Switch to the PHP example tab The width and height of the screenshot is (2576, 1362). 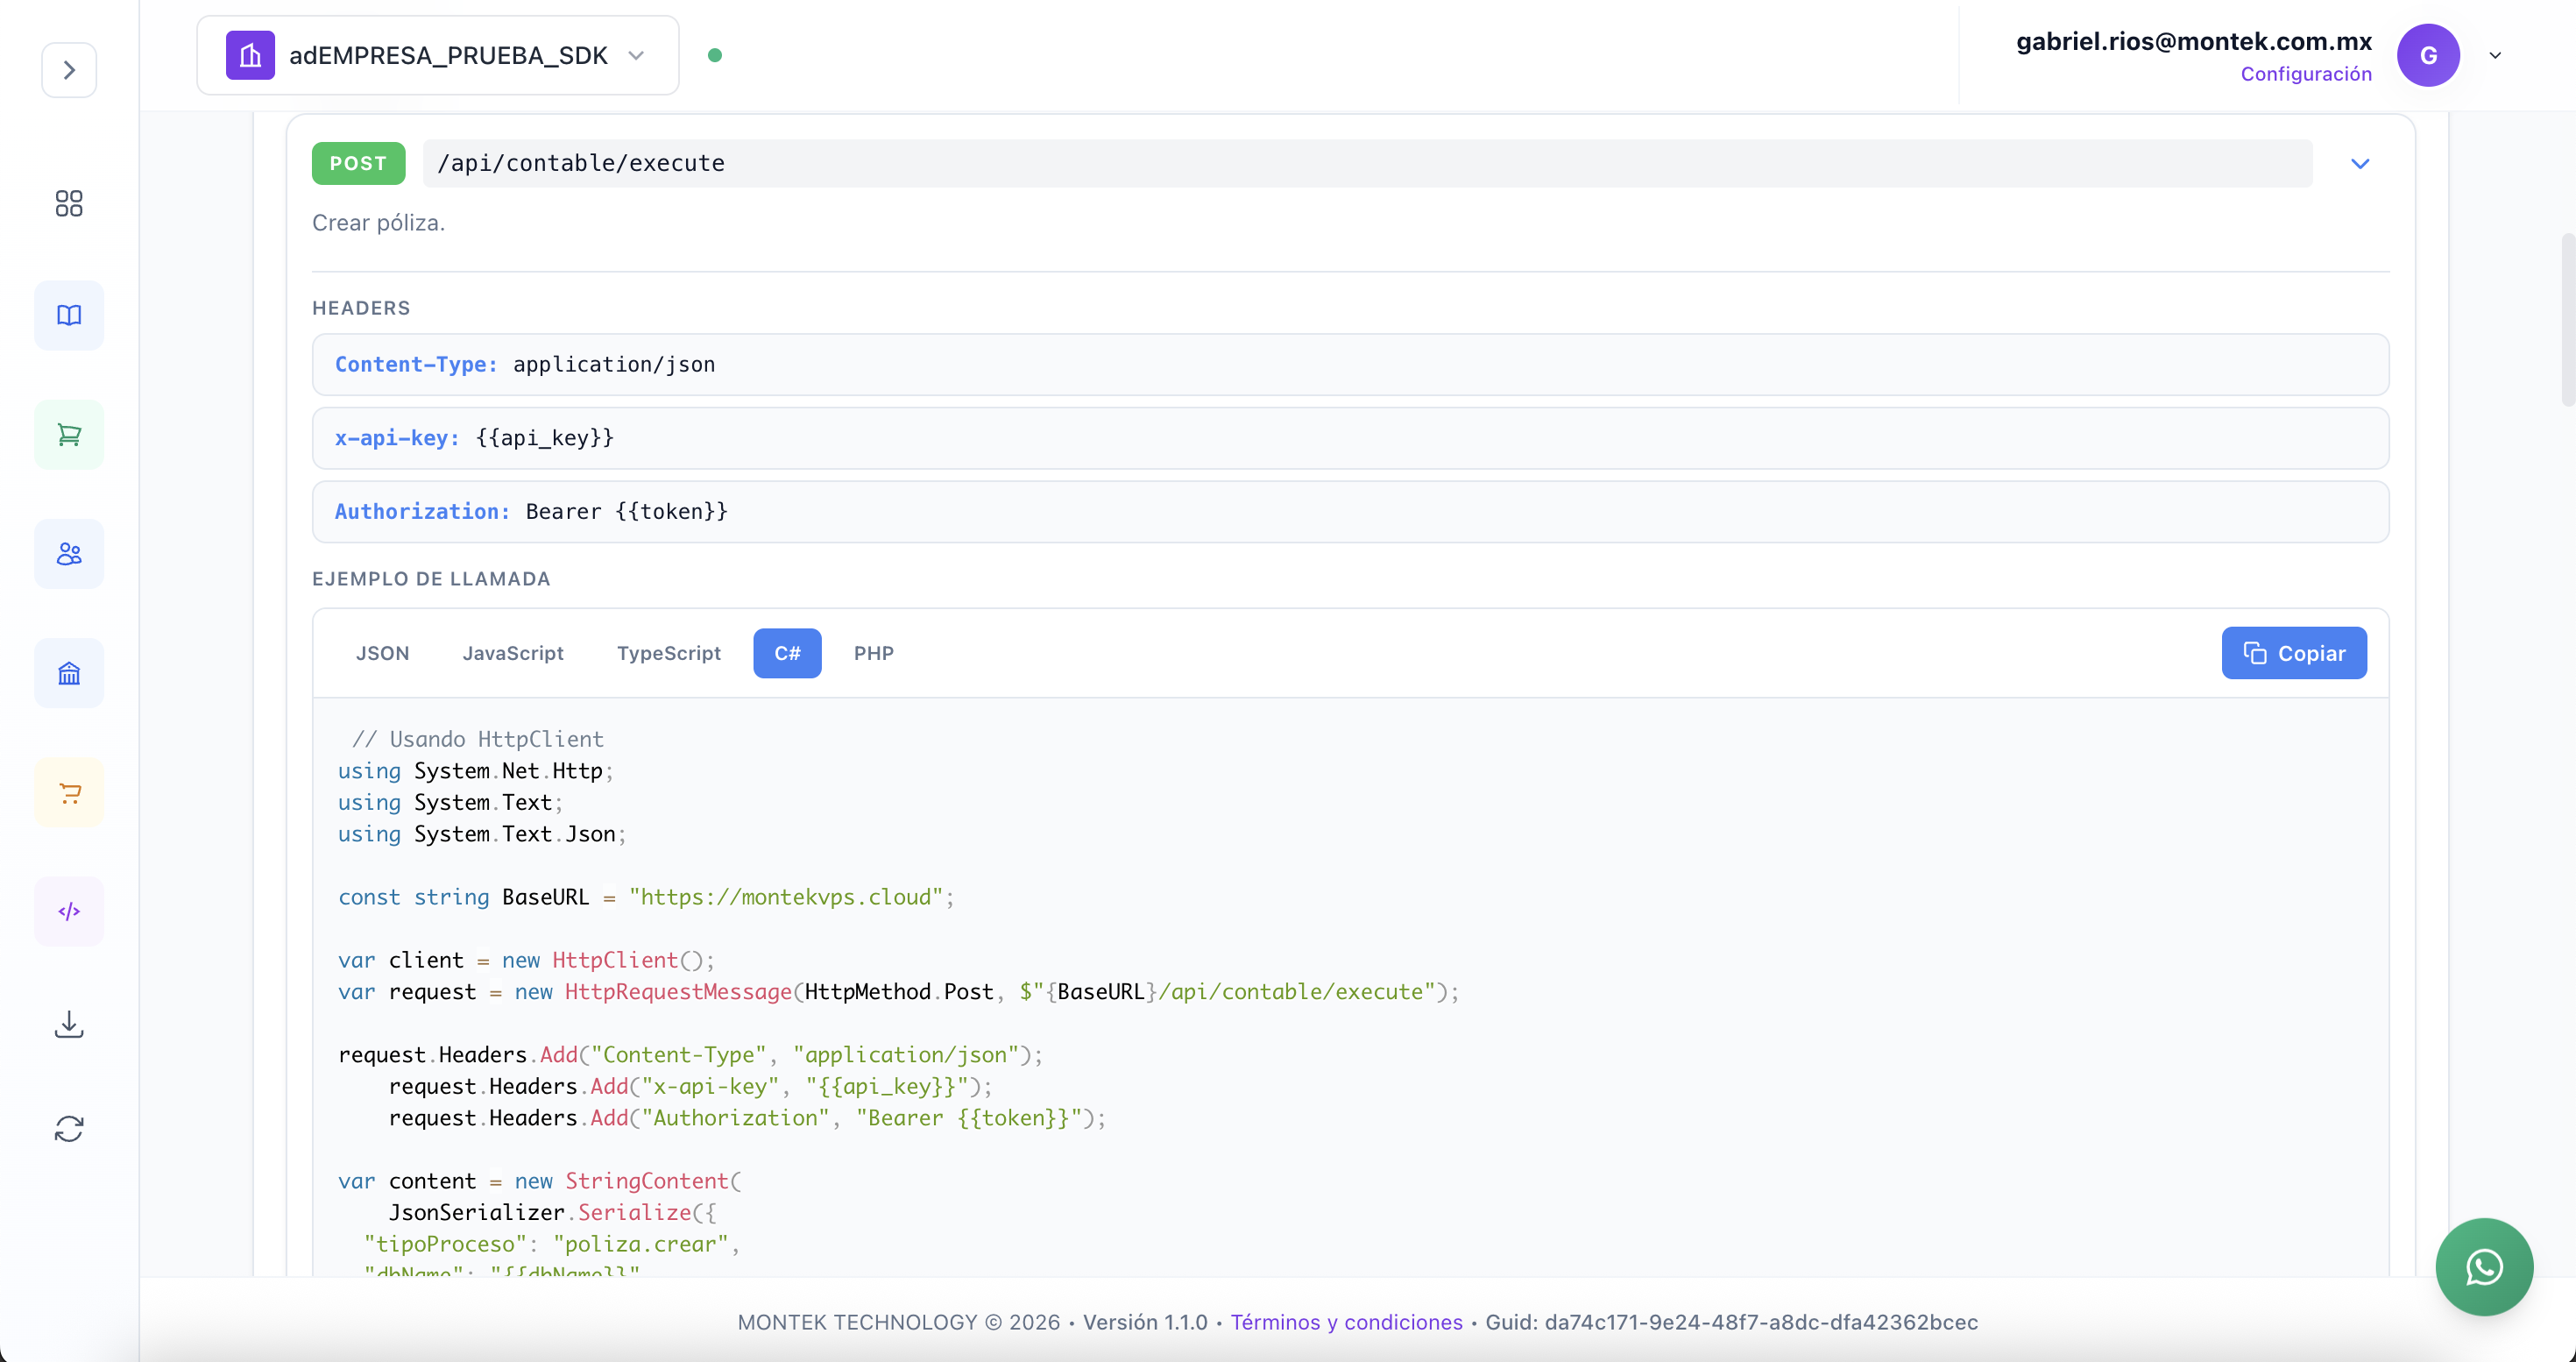tap(873, 653)
